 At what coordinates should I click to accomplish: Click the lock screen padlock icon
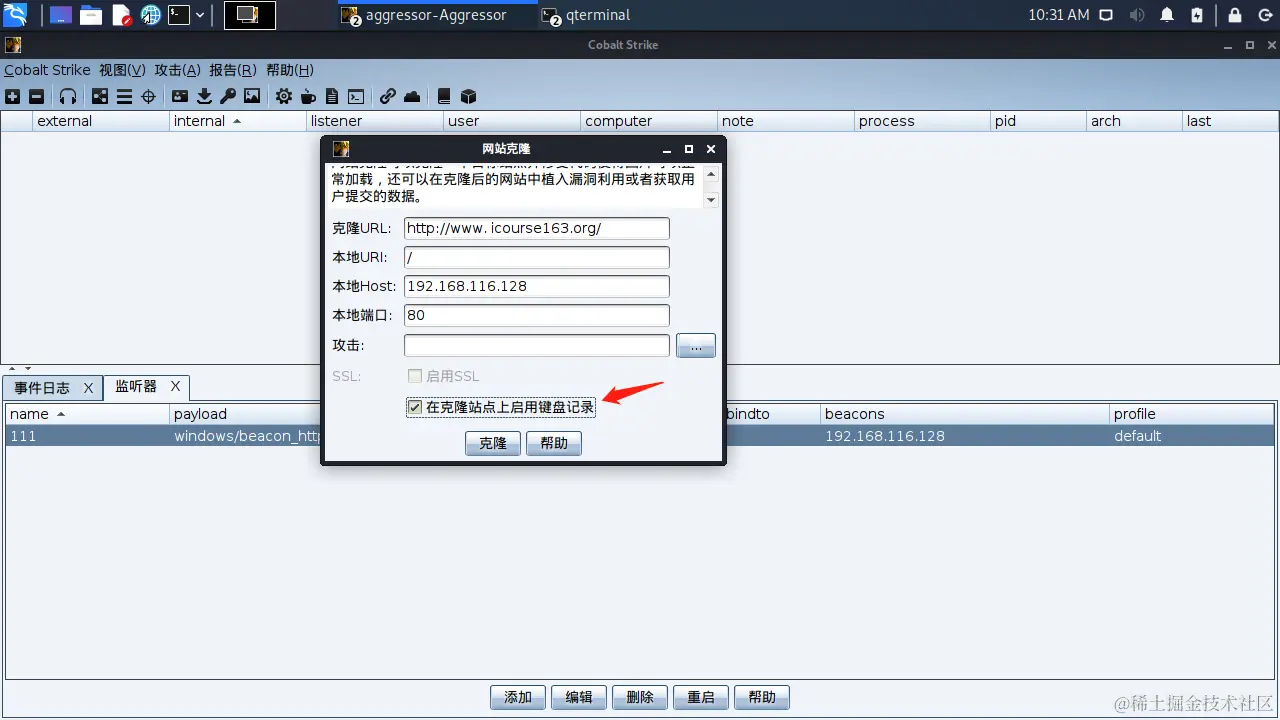click(1235, 15)
